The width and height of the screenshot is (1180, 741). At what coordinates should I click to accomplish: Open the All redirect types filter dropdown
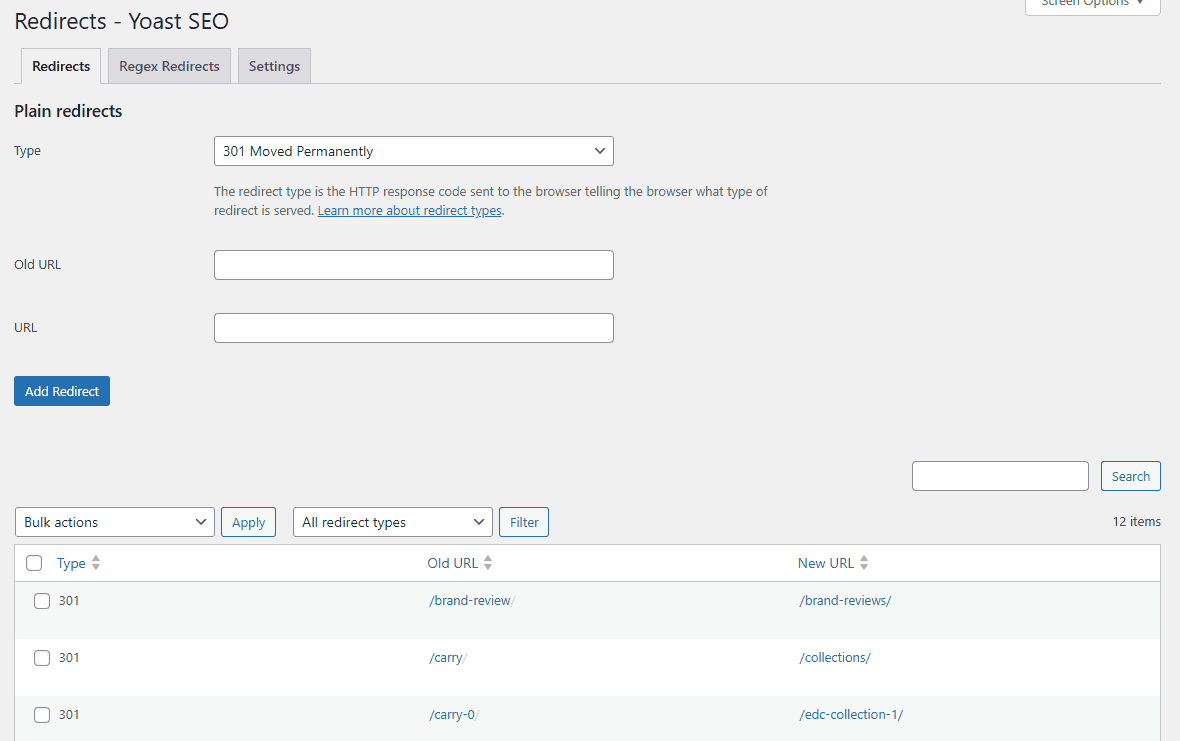click(x=392, y=521)
